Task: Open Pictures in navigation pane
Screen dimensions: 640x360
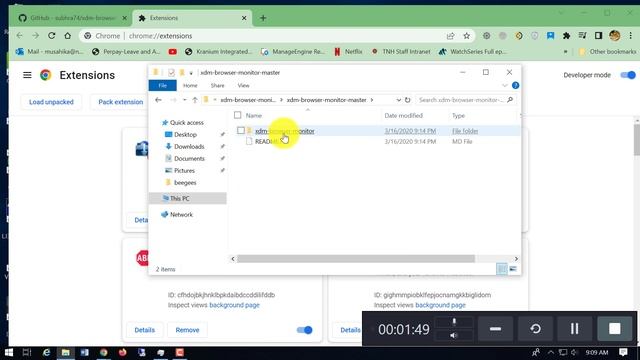Action: (184, 171)
